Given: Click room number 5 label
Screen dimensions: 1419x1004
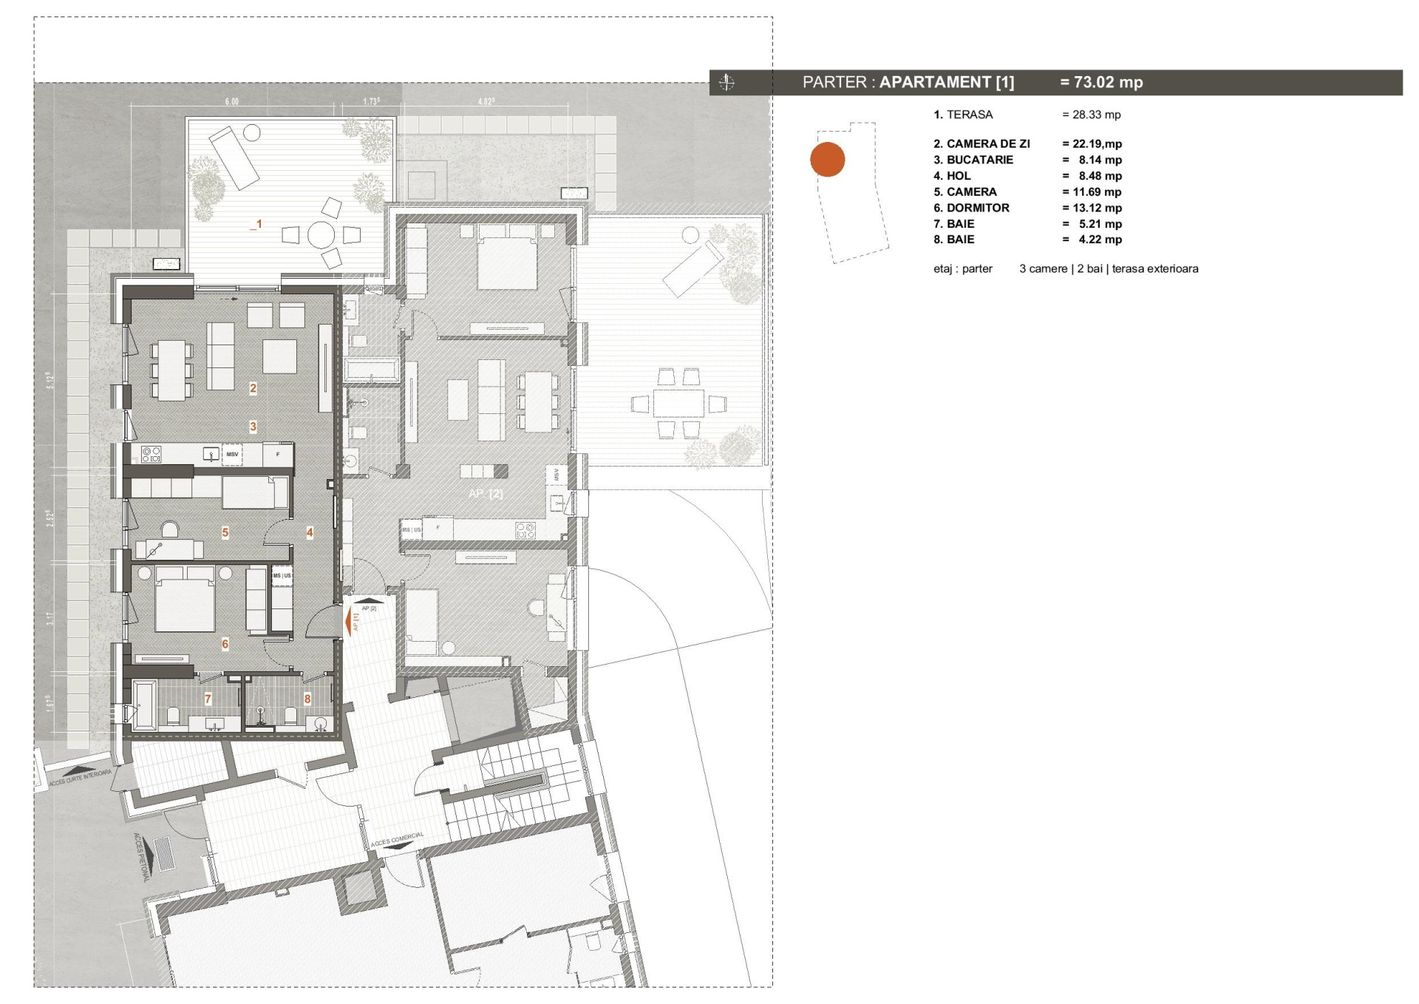Looking at the screenshot, I should pyautogui.click(x=225, y=533).
